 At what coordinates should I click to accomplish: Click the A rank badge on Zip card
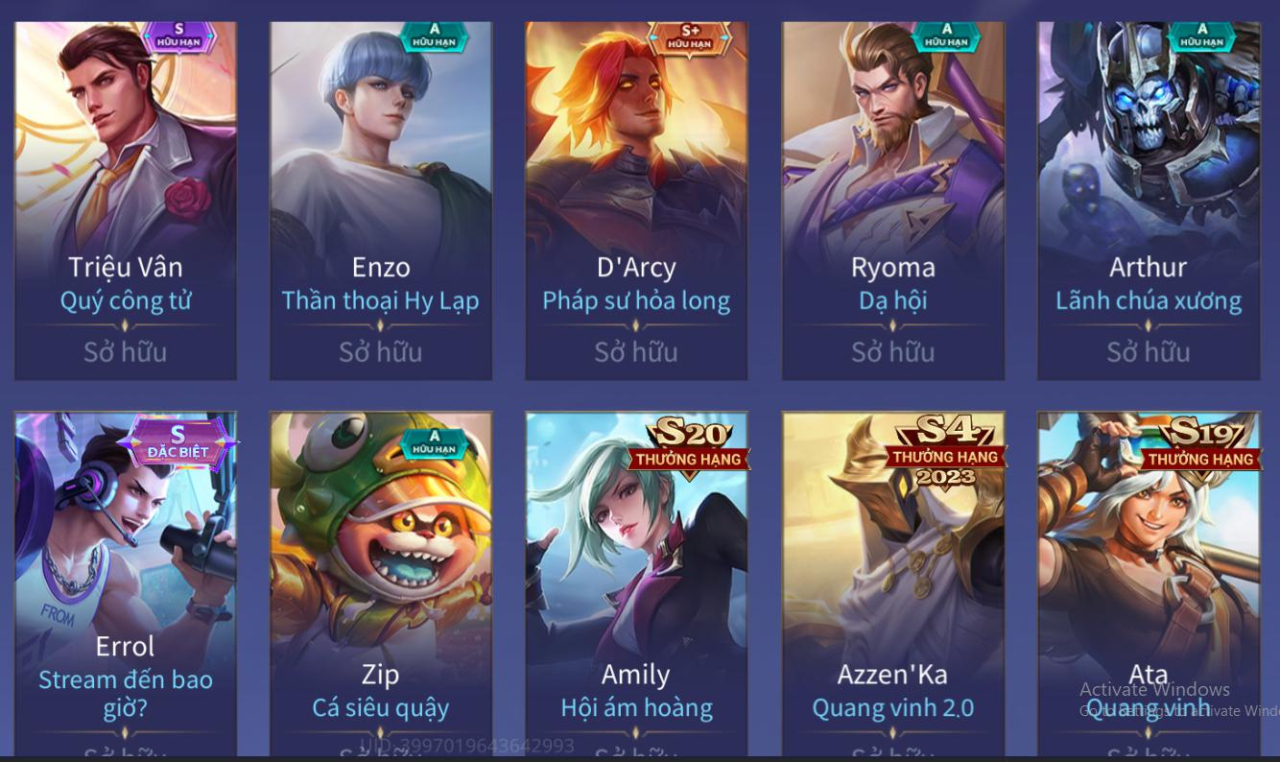coord(435,444)
